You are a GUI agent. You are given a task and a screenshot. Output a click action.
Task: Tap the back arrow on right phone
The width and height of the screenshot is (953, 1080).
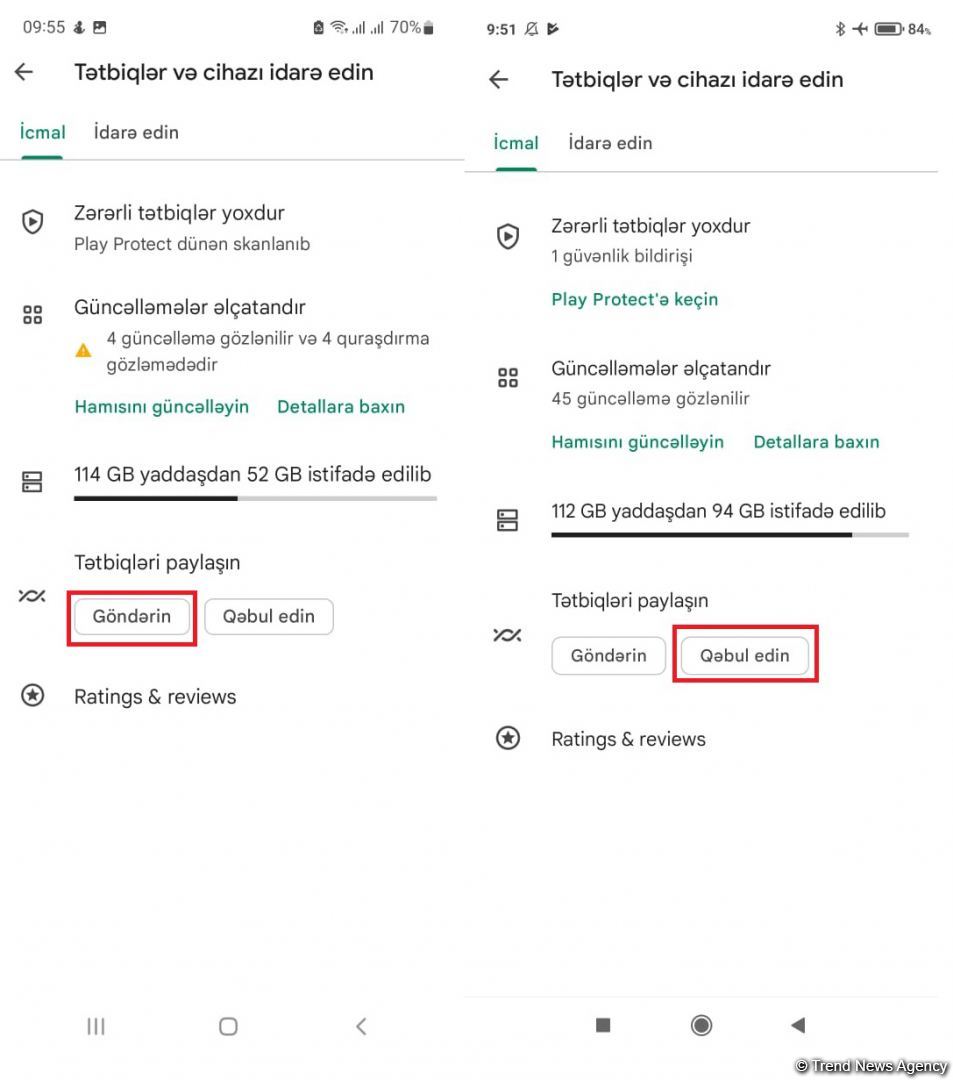[x=499, y=80]
